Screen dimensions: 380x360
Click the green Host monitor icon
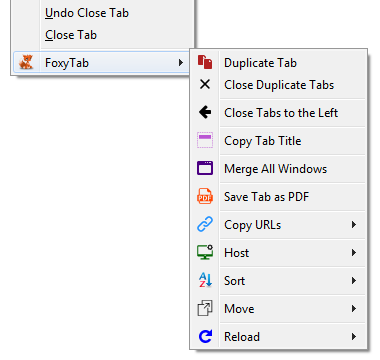click(205, 252)
